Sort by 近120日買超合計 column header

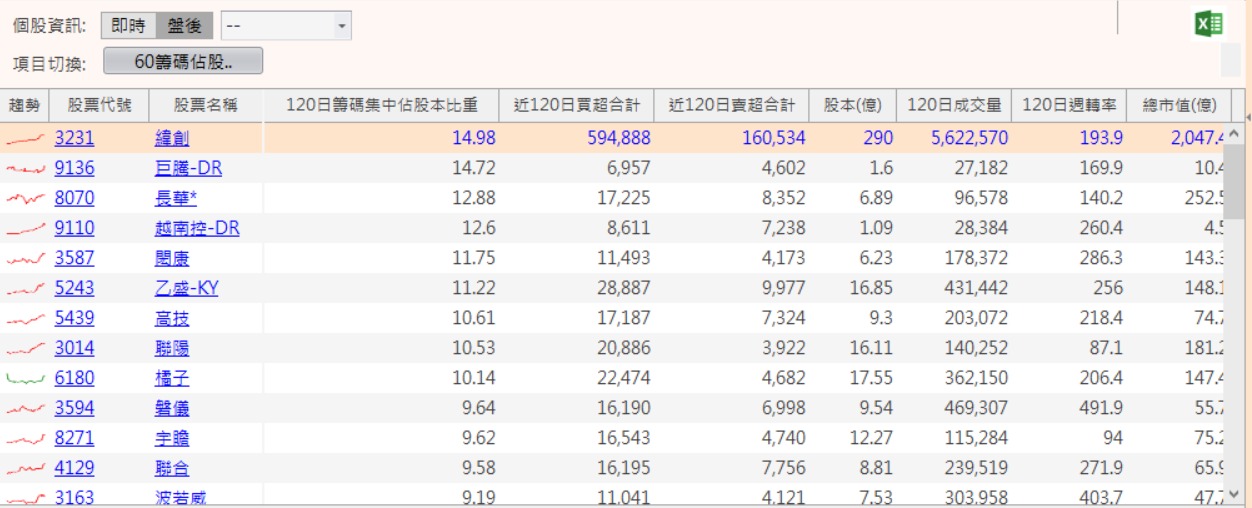click(x=576, y=105)
